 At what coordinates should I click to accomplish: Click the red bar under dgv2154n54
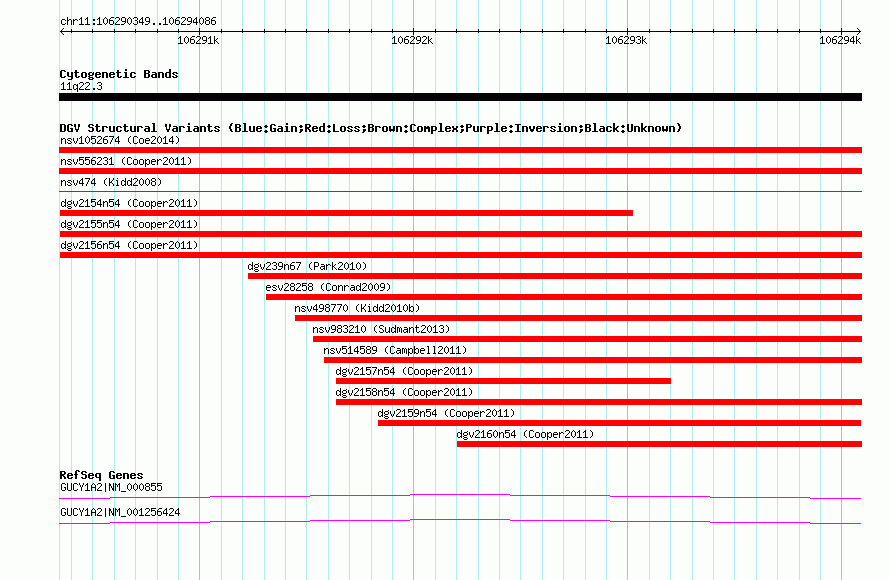[x=346, y=213]
